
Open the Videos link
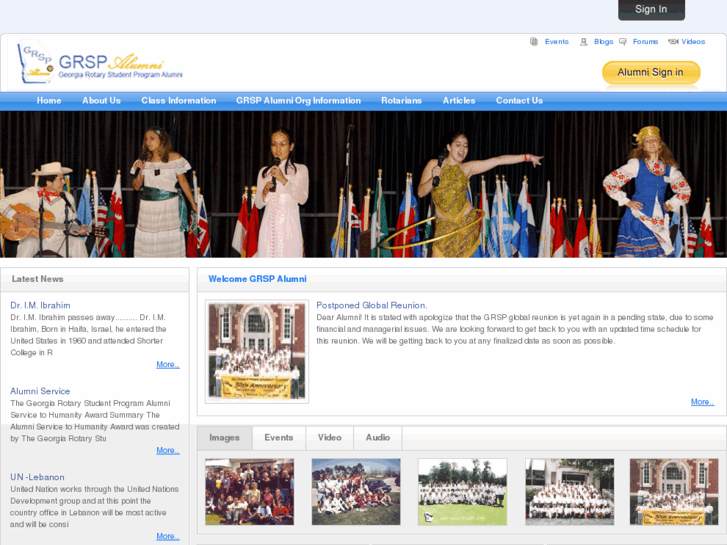pyautogui.click(x=693, y=42)
